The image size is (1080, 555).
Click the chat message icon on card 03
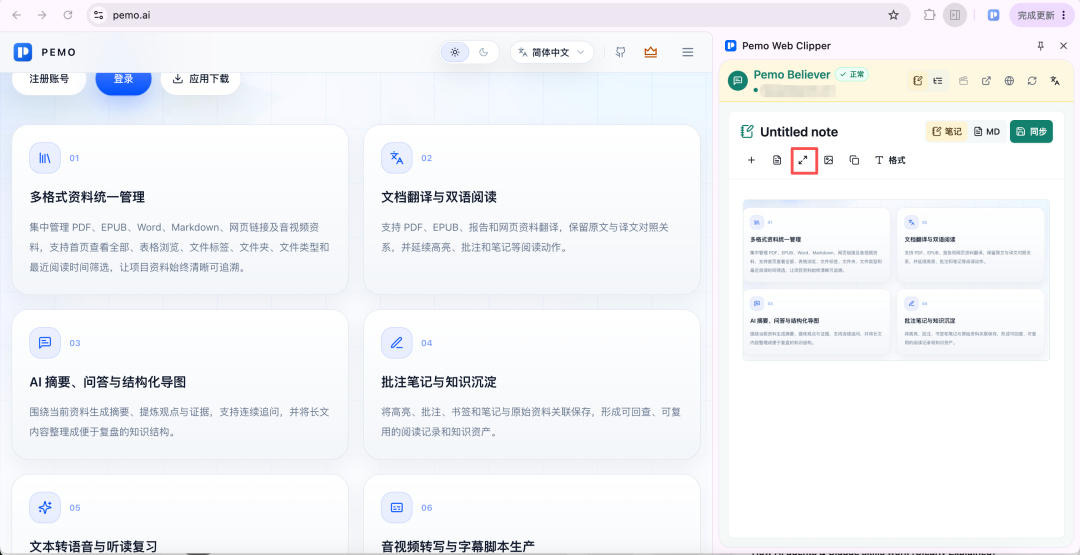(45, 343)
